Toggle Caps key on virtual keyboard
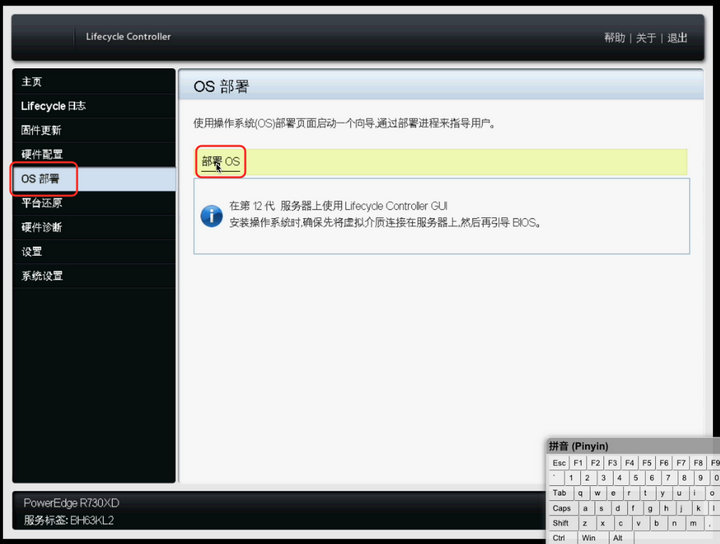Viewport: 720px width, 544px height. click(x=561, y=508)
